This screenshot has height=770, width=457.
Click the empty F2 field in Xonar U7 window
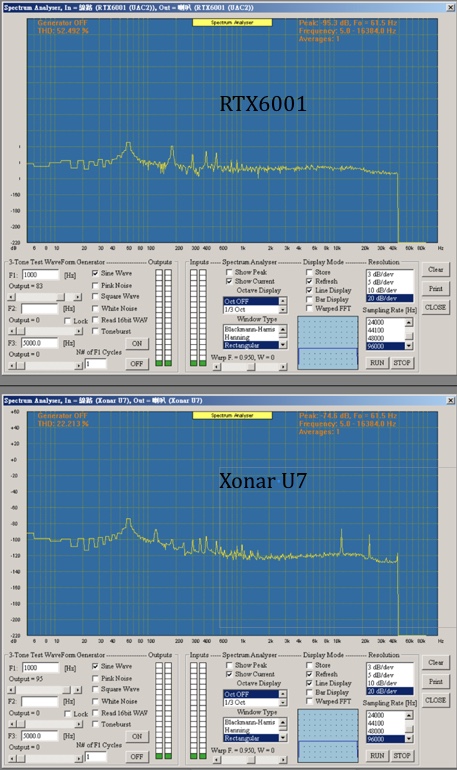point(40,702)
